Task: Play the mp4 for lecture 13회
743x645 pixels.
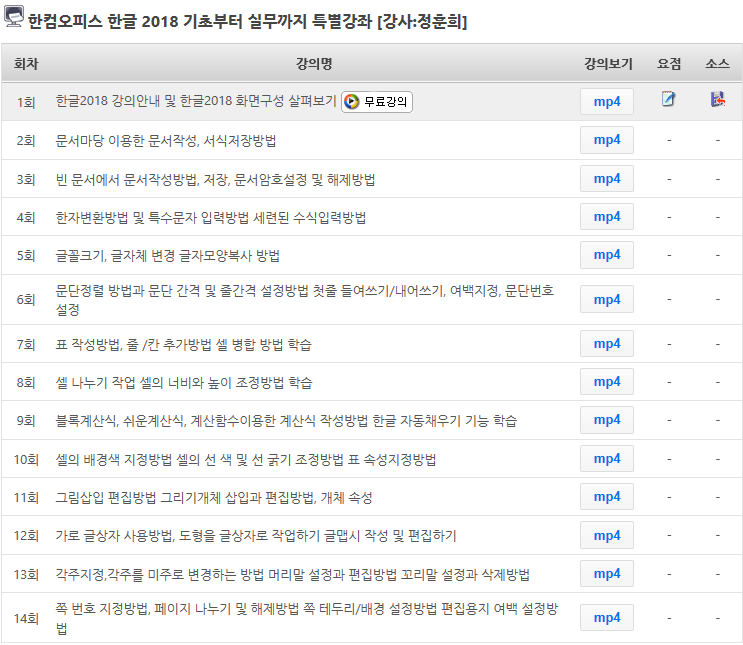Action: tap(607, 574)
